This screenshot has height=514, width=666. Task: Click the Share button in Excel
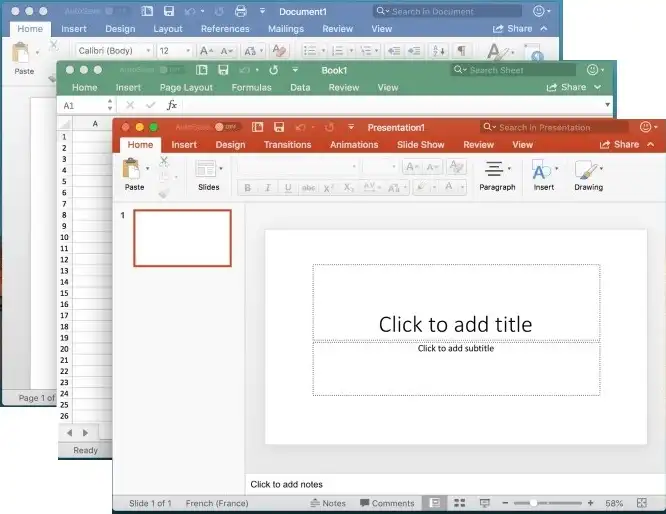(x=566, y=87)
